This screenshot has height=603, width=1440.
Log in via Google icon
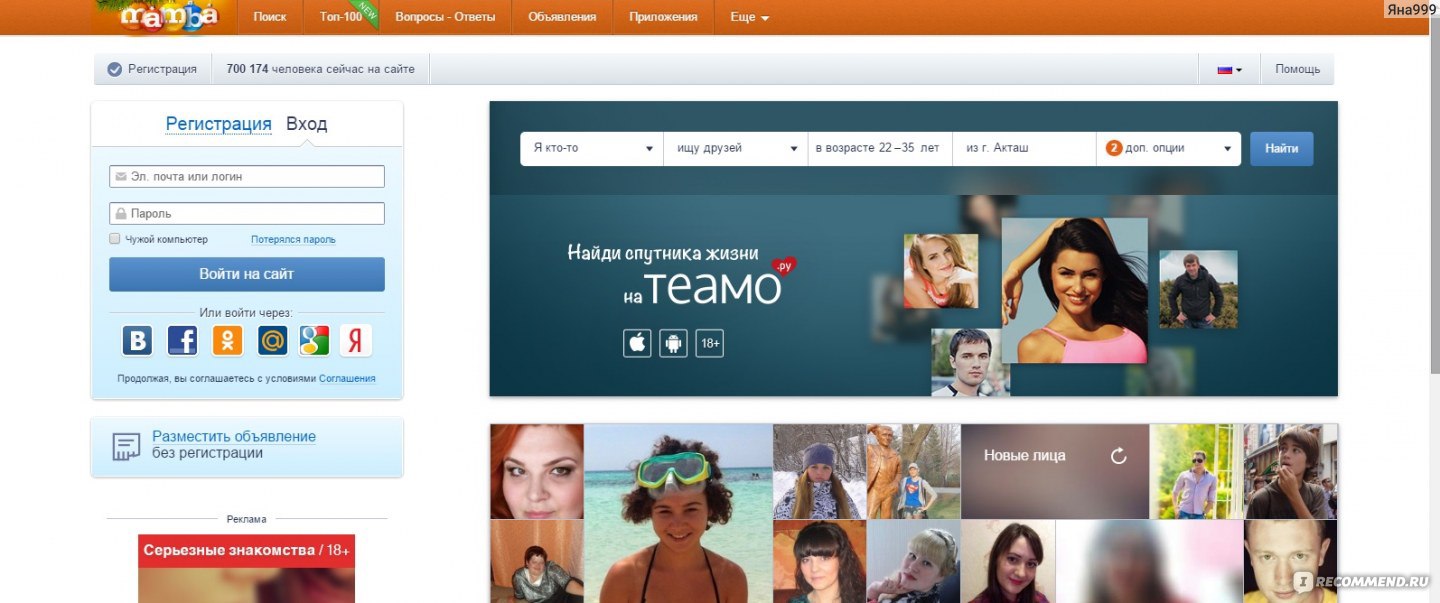tap(314, 341)
